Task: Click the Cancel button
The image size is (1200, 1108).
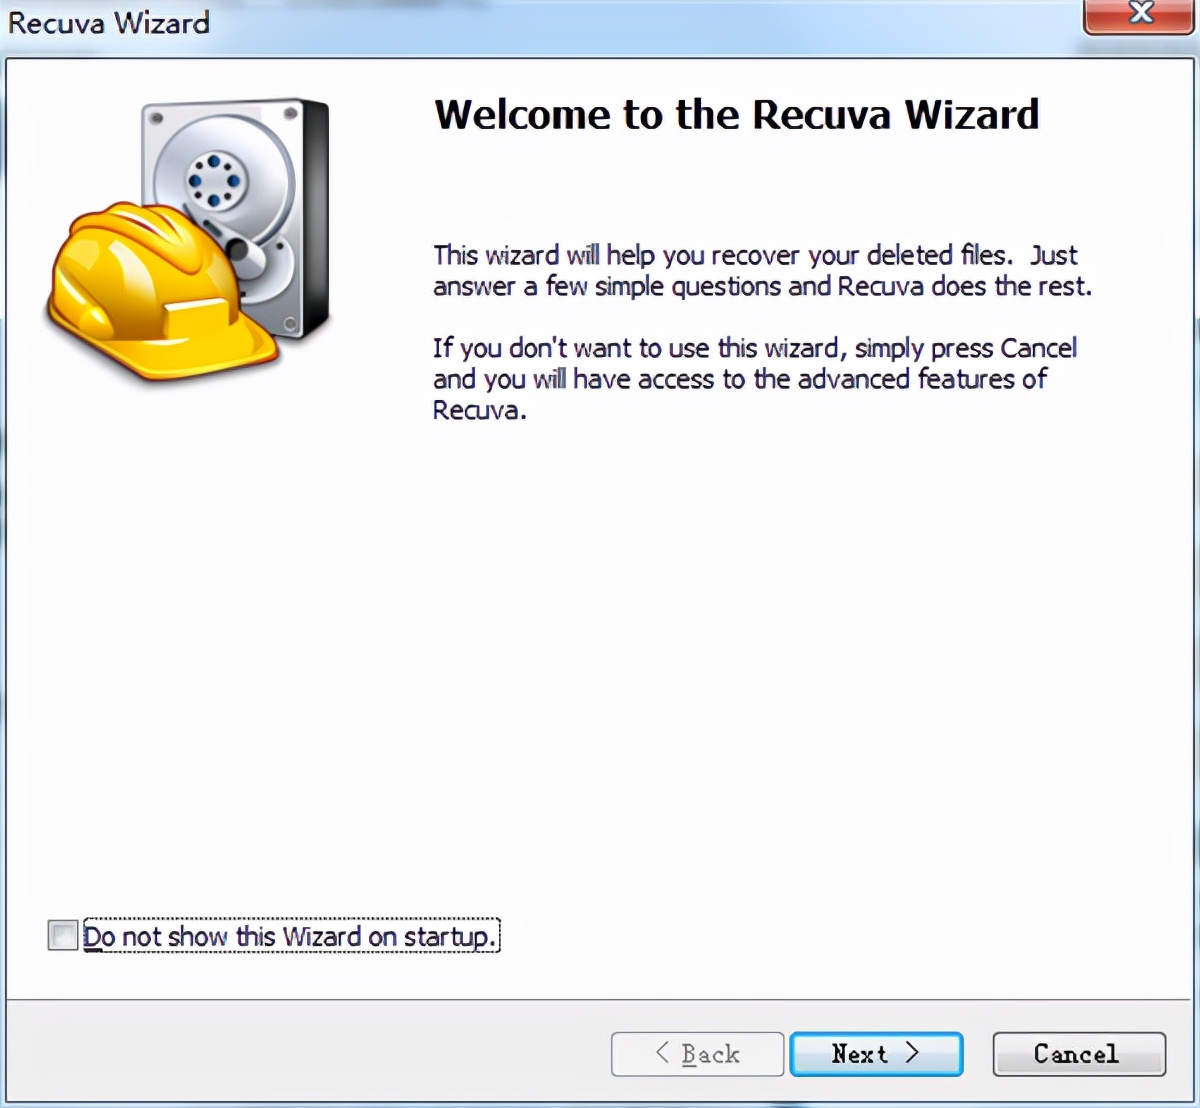Action: (x=1079, y=1054)
